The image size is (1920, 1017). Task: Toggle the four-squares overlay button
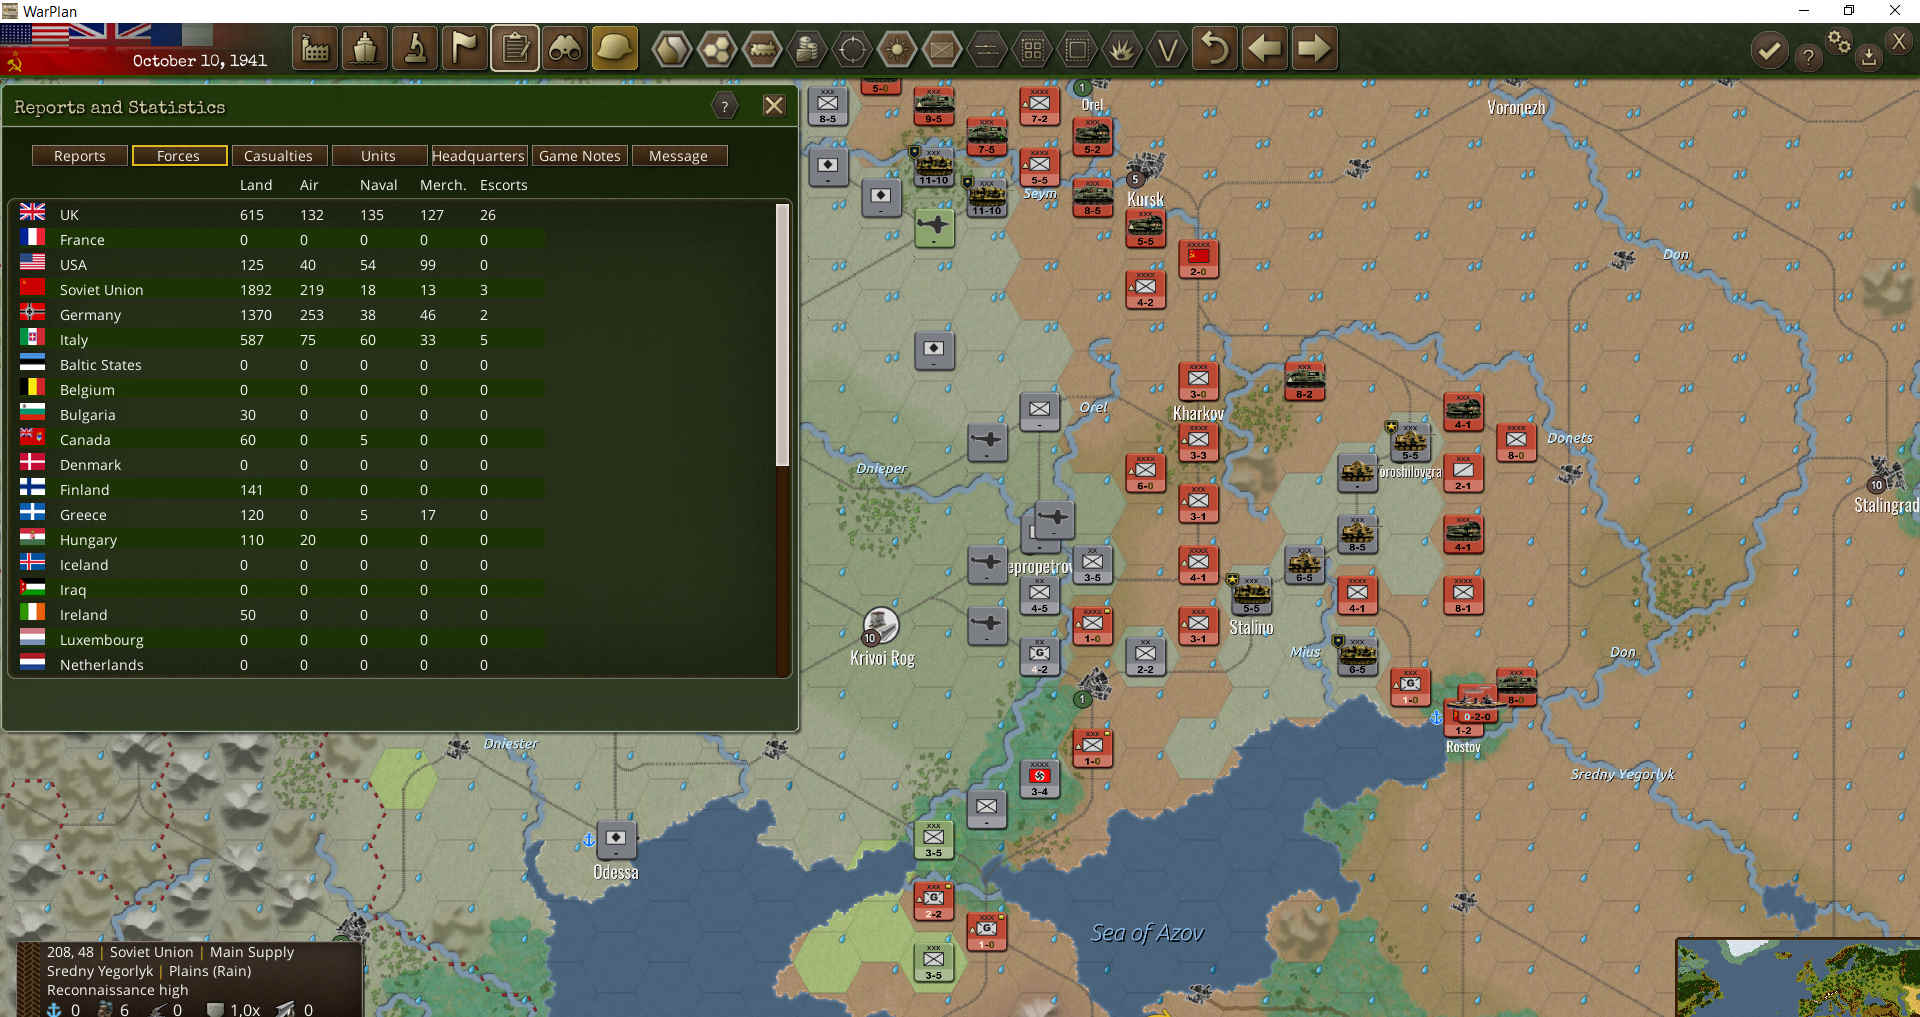[1032, 48]
